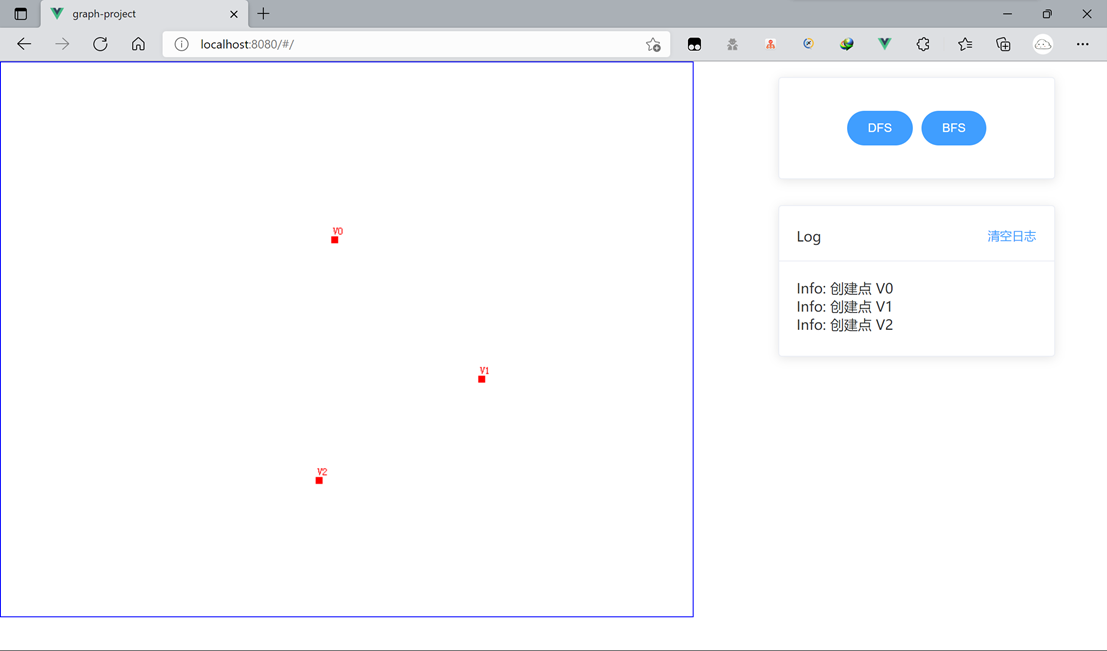The height and width of the screenshot is (651, 1107).
Task: Click the black square-eyed extension icon
Action: 694,44
